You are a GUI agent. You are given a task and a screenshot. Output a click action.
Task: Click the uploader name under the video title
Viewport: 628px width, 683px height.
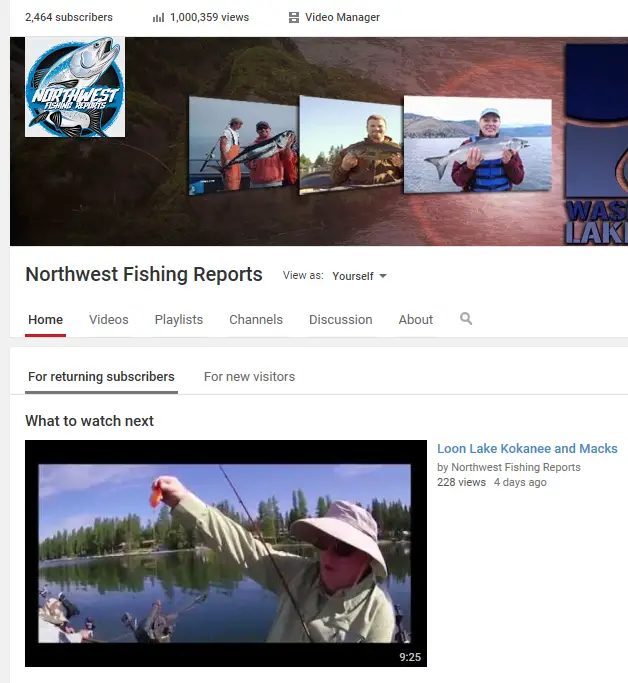(515, 467)
